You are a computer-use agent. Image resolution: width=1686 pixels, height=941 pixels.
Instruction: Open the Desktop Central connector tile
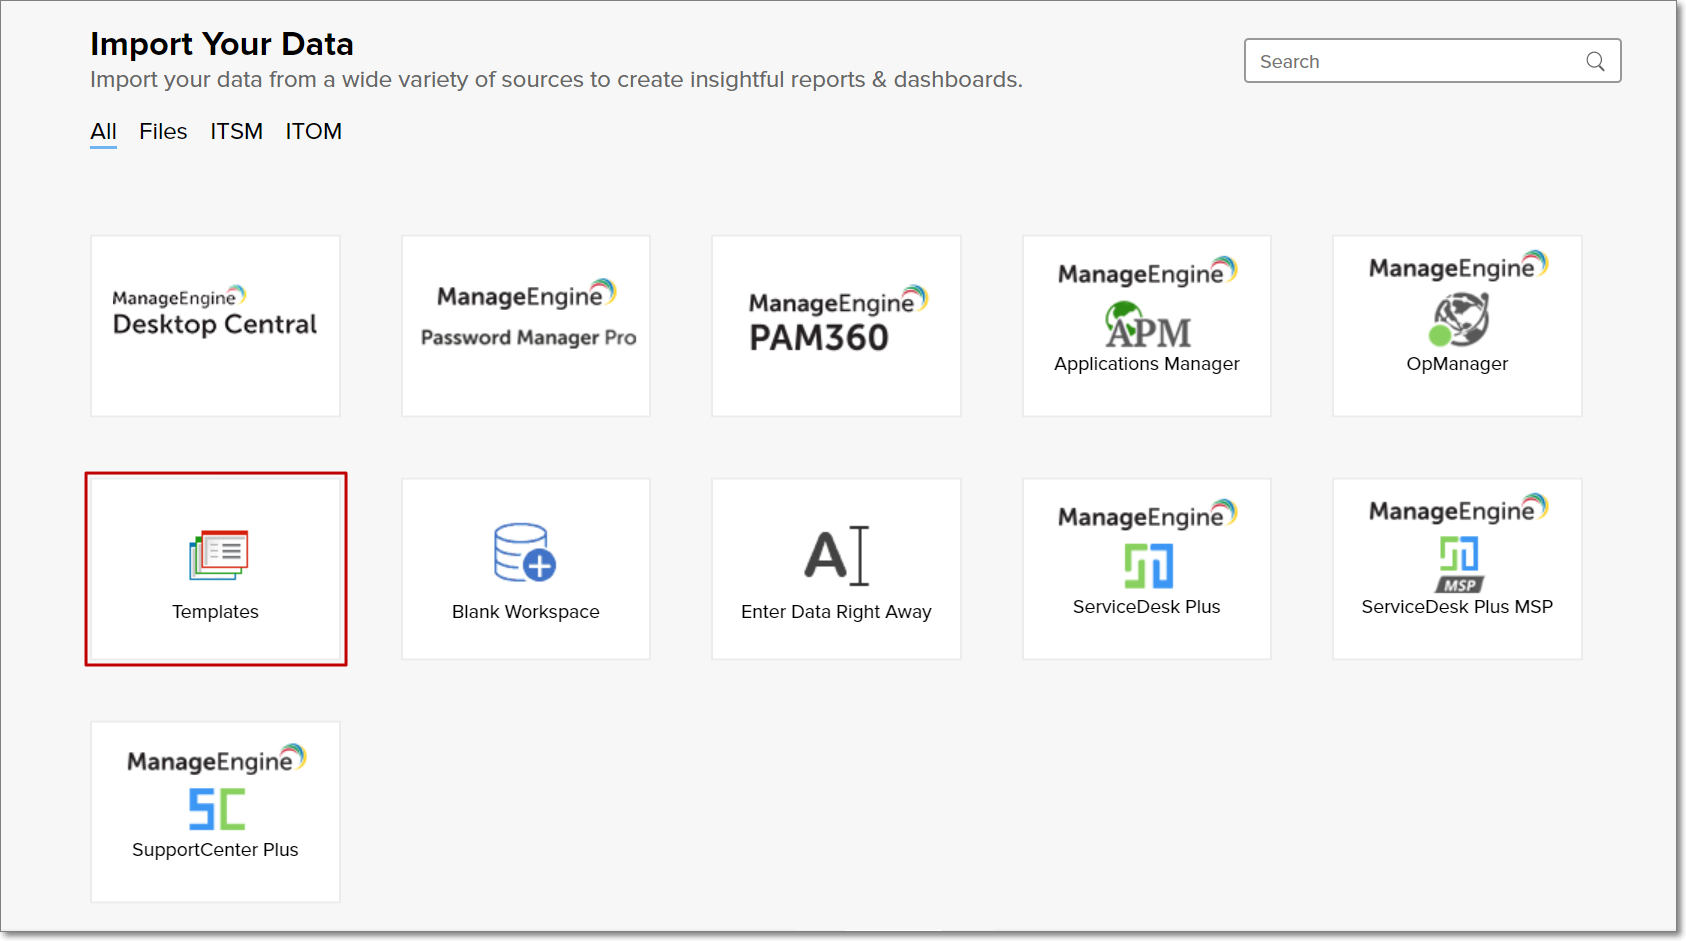click(215, 326)
